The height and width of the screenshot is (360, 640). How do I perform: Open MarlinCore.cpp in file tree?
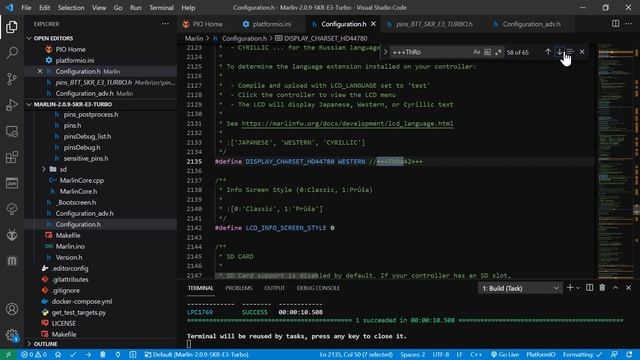coord(82,180)
